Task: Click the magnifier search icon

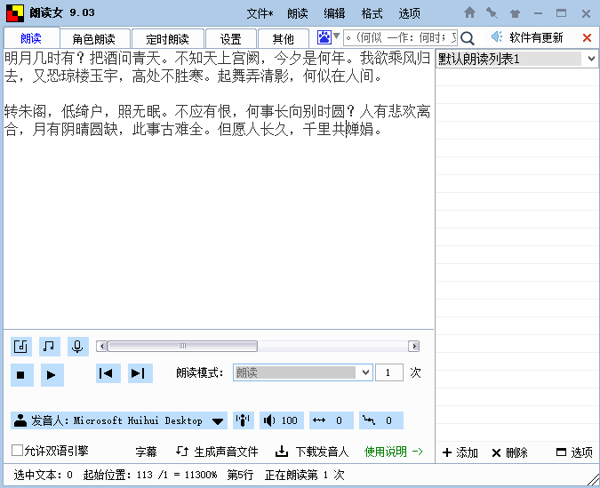Action: tap(467, 38)
